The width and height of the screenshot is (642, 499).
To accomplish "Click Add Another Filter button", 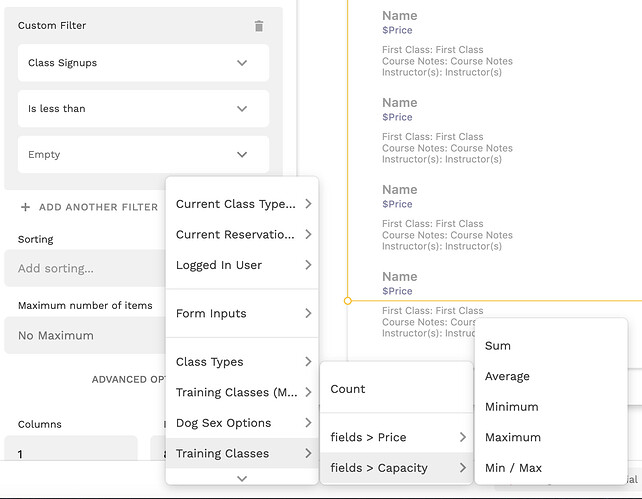I will pyautogui.click(x=97, y=207).
